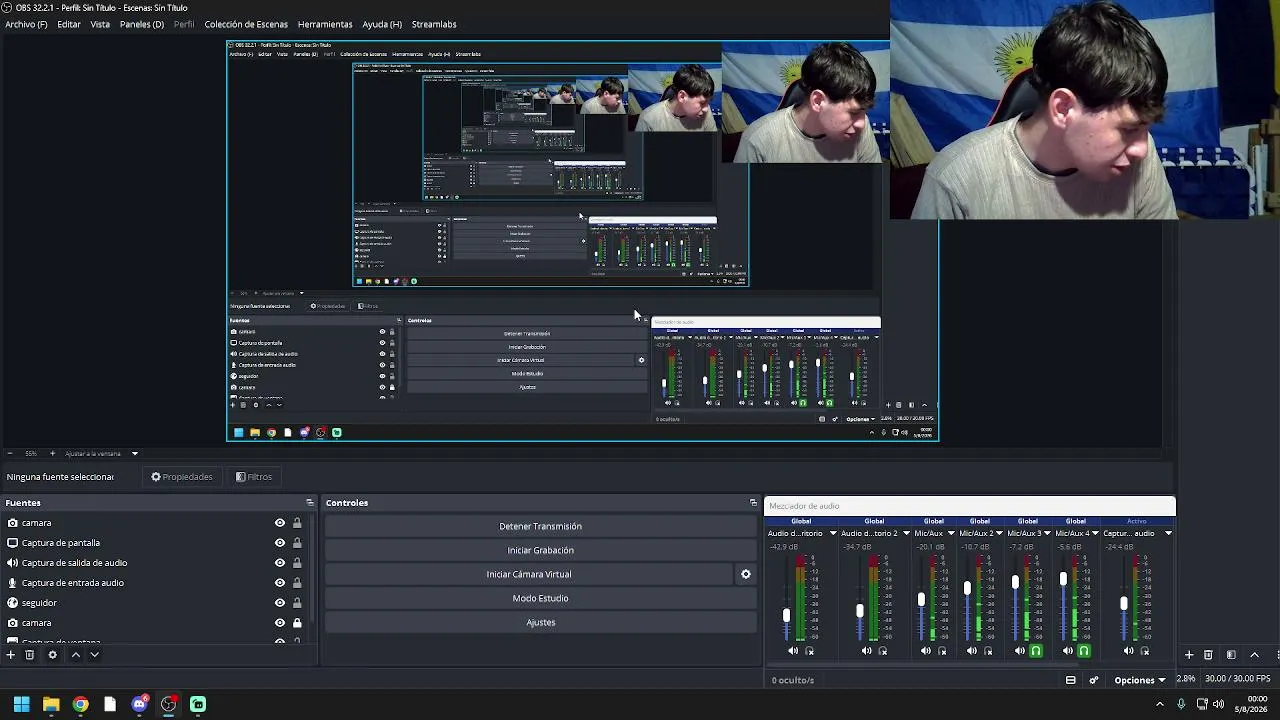
Task: Click the Mic/Aux 2 volume fader
Action: (x=967, y=588)
